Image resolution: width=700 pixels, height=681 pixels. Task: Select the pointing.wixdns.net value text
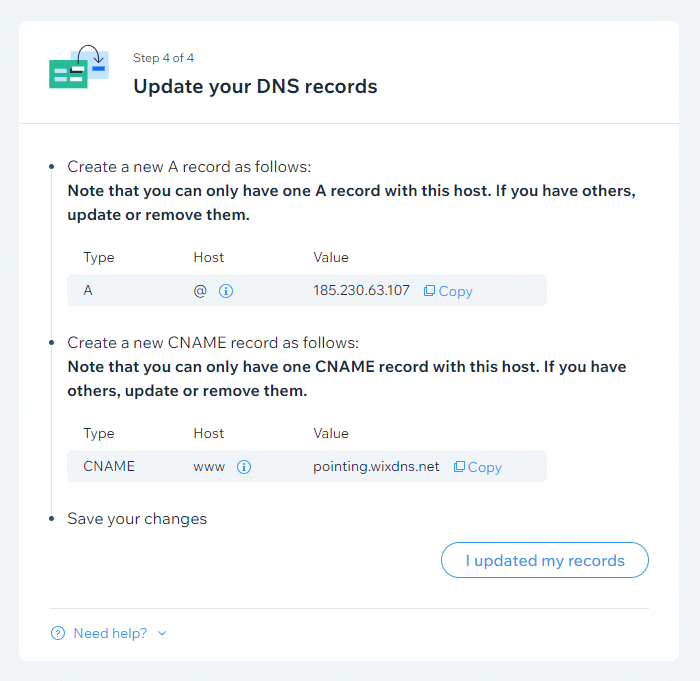[x=376, y=467]
